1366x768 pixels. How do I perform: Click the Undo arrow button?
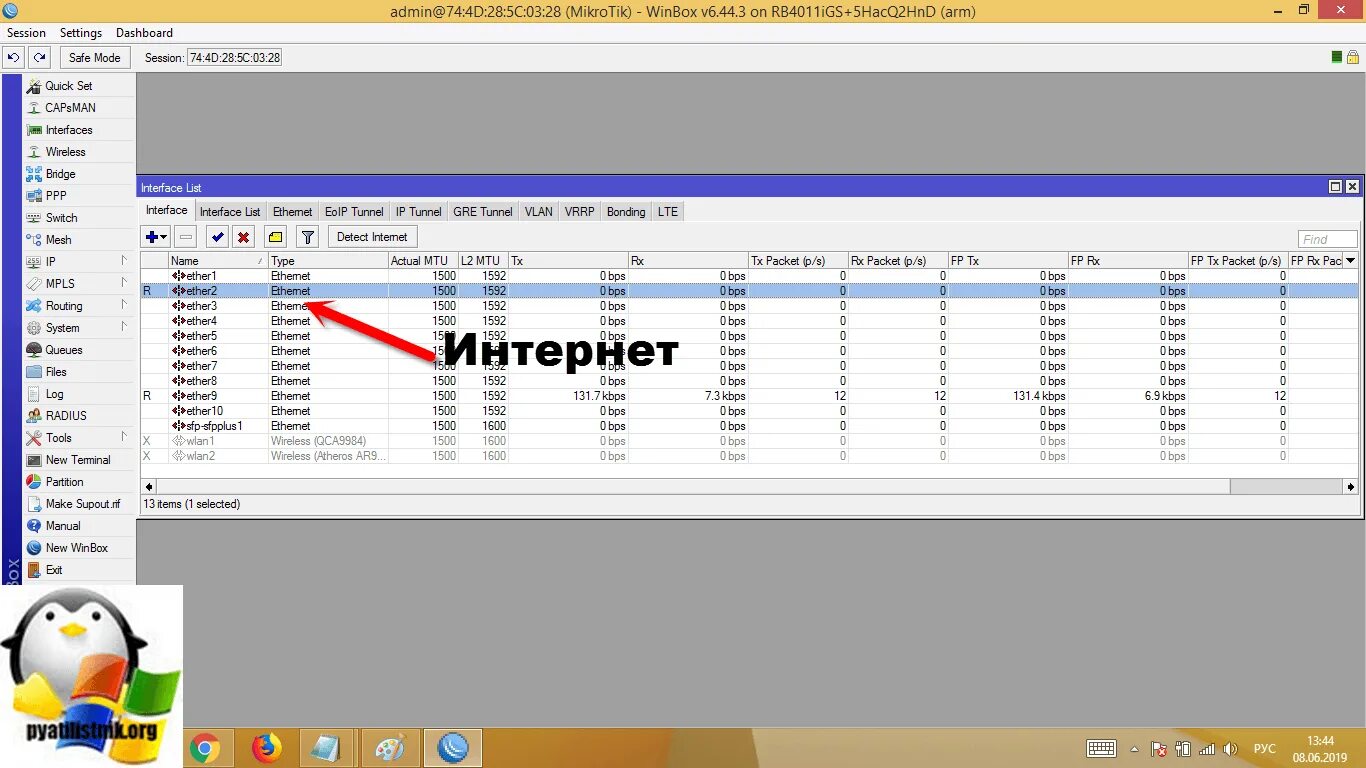[x=13, y=58]
